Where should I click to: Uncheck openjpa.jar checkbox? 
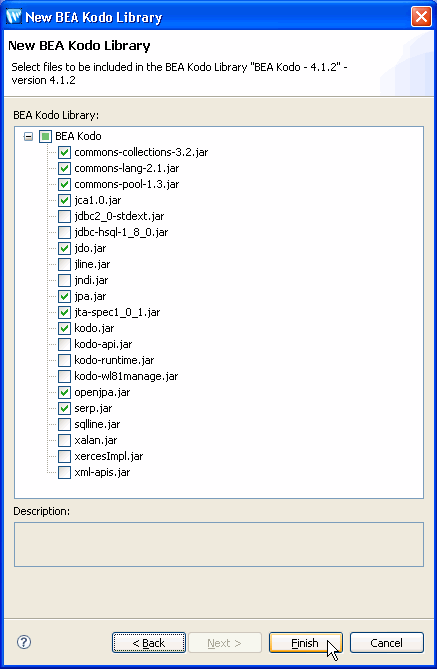coord(64,393)
